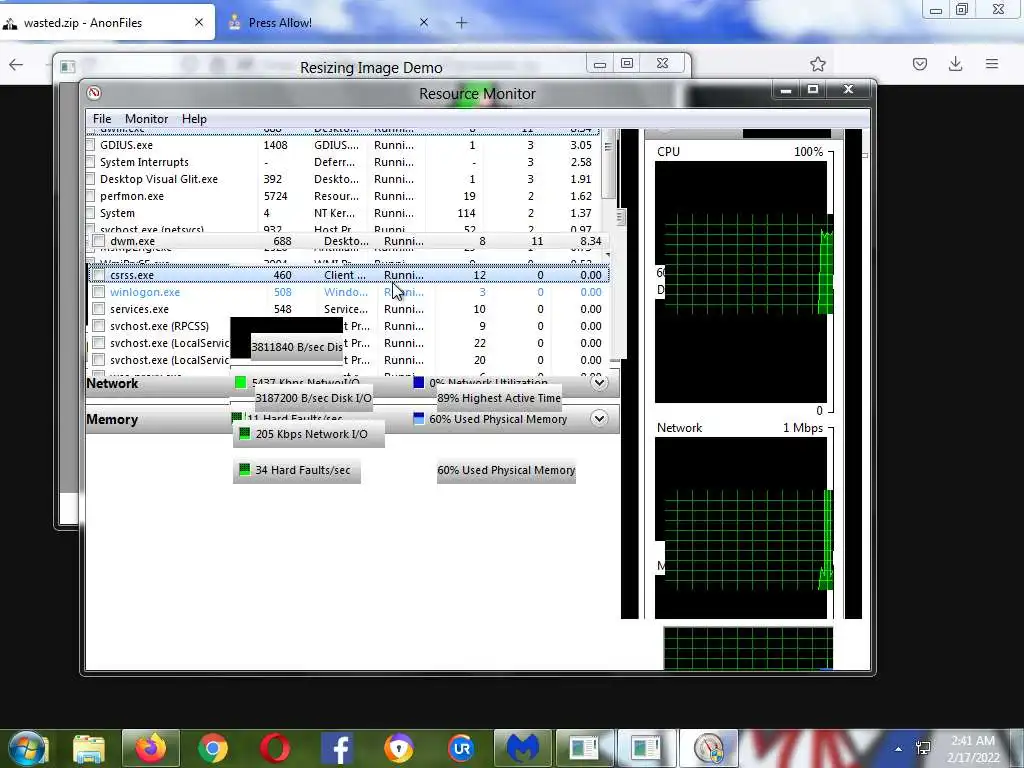Screen dimensions: 1024x768
Task: Close the Press Allow! tab
Action: 424,22
